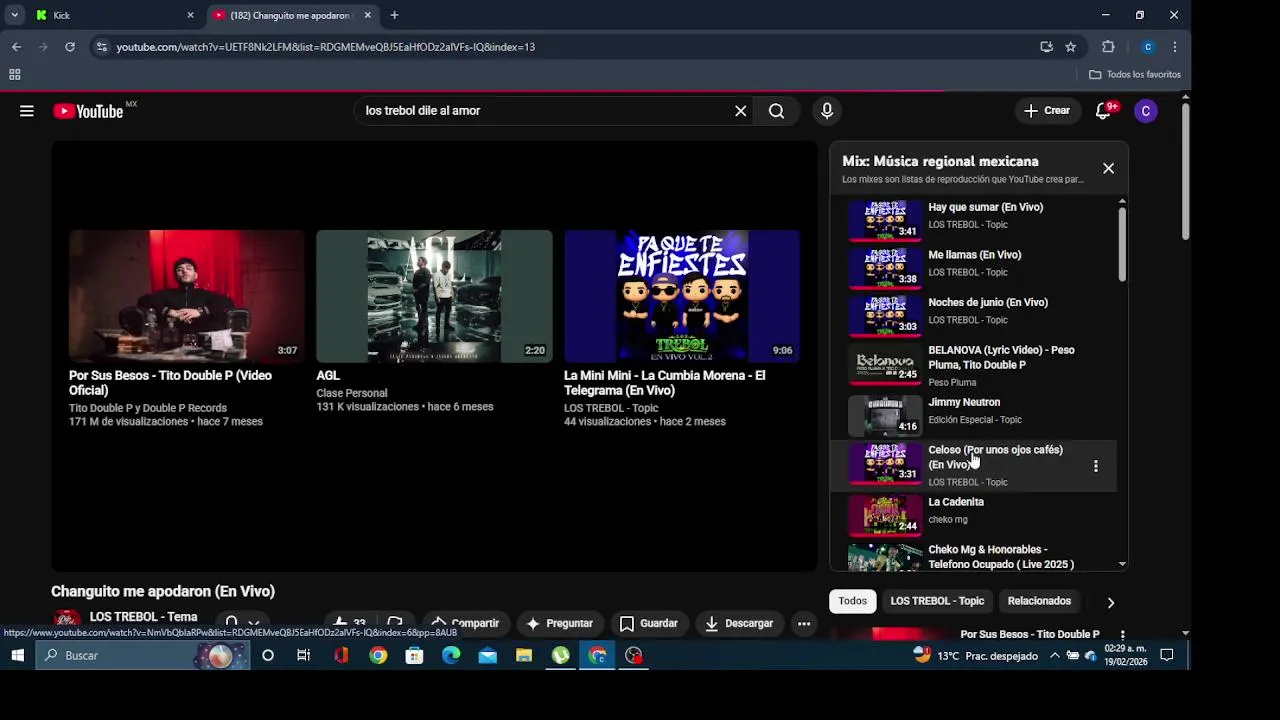Open the Chrome extensions puzzle icon
The image size is (1280, 720).
coord(1108,47)
